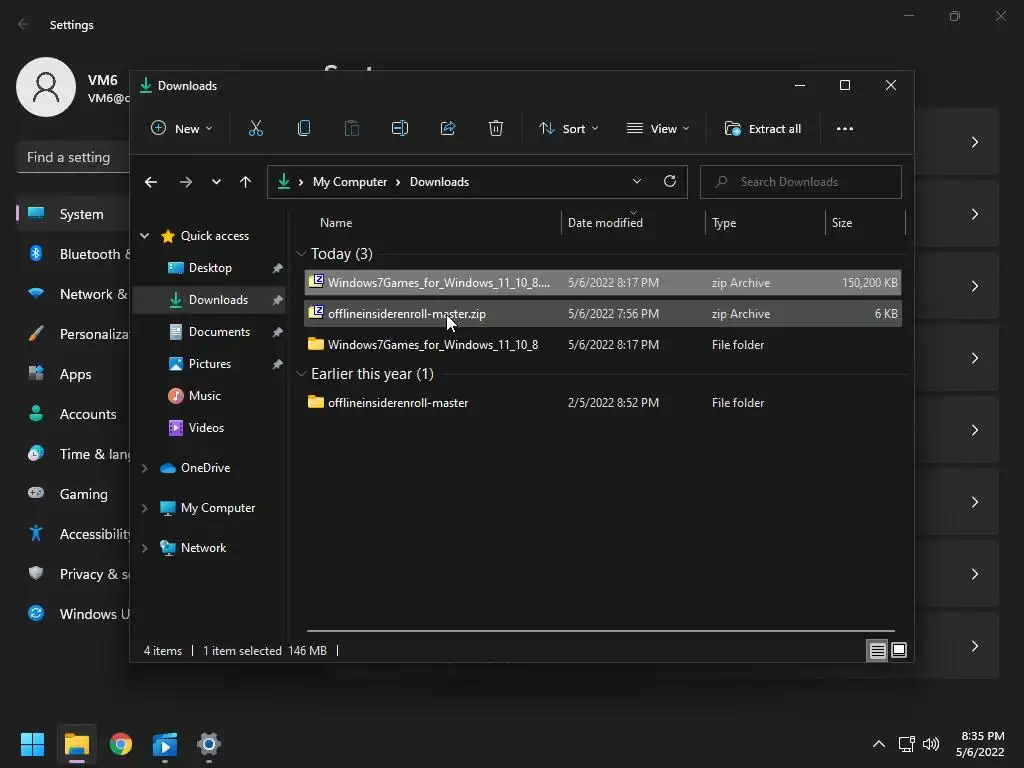
Task: Select the offlineinsiderenroll-master folder
Action: click(x=603, y=402)
